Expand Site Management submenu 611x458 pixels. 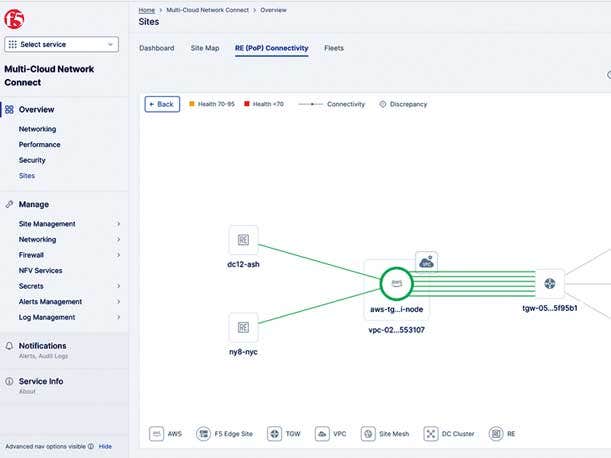118,224
